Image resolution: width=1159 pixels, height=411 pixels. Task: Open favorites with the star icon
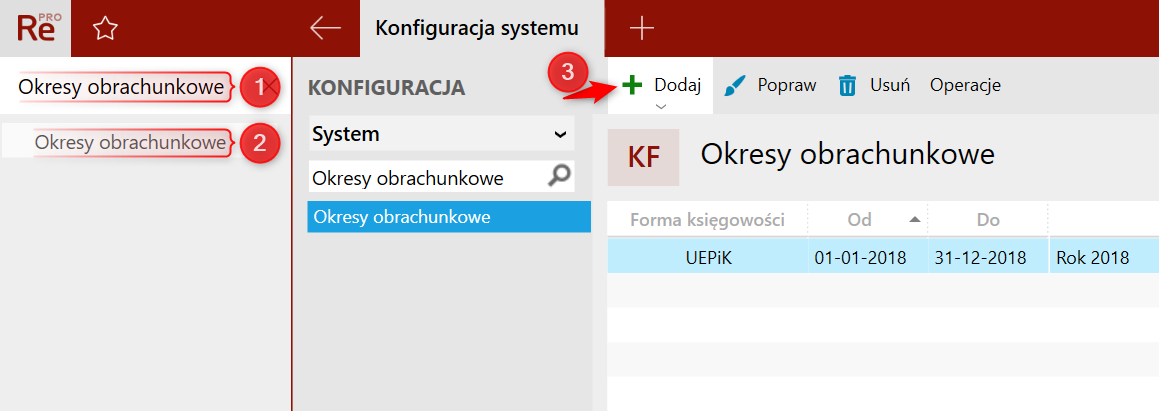click(106, 29)
